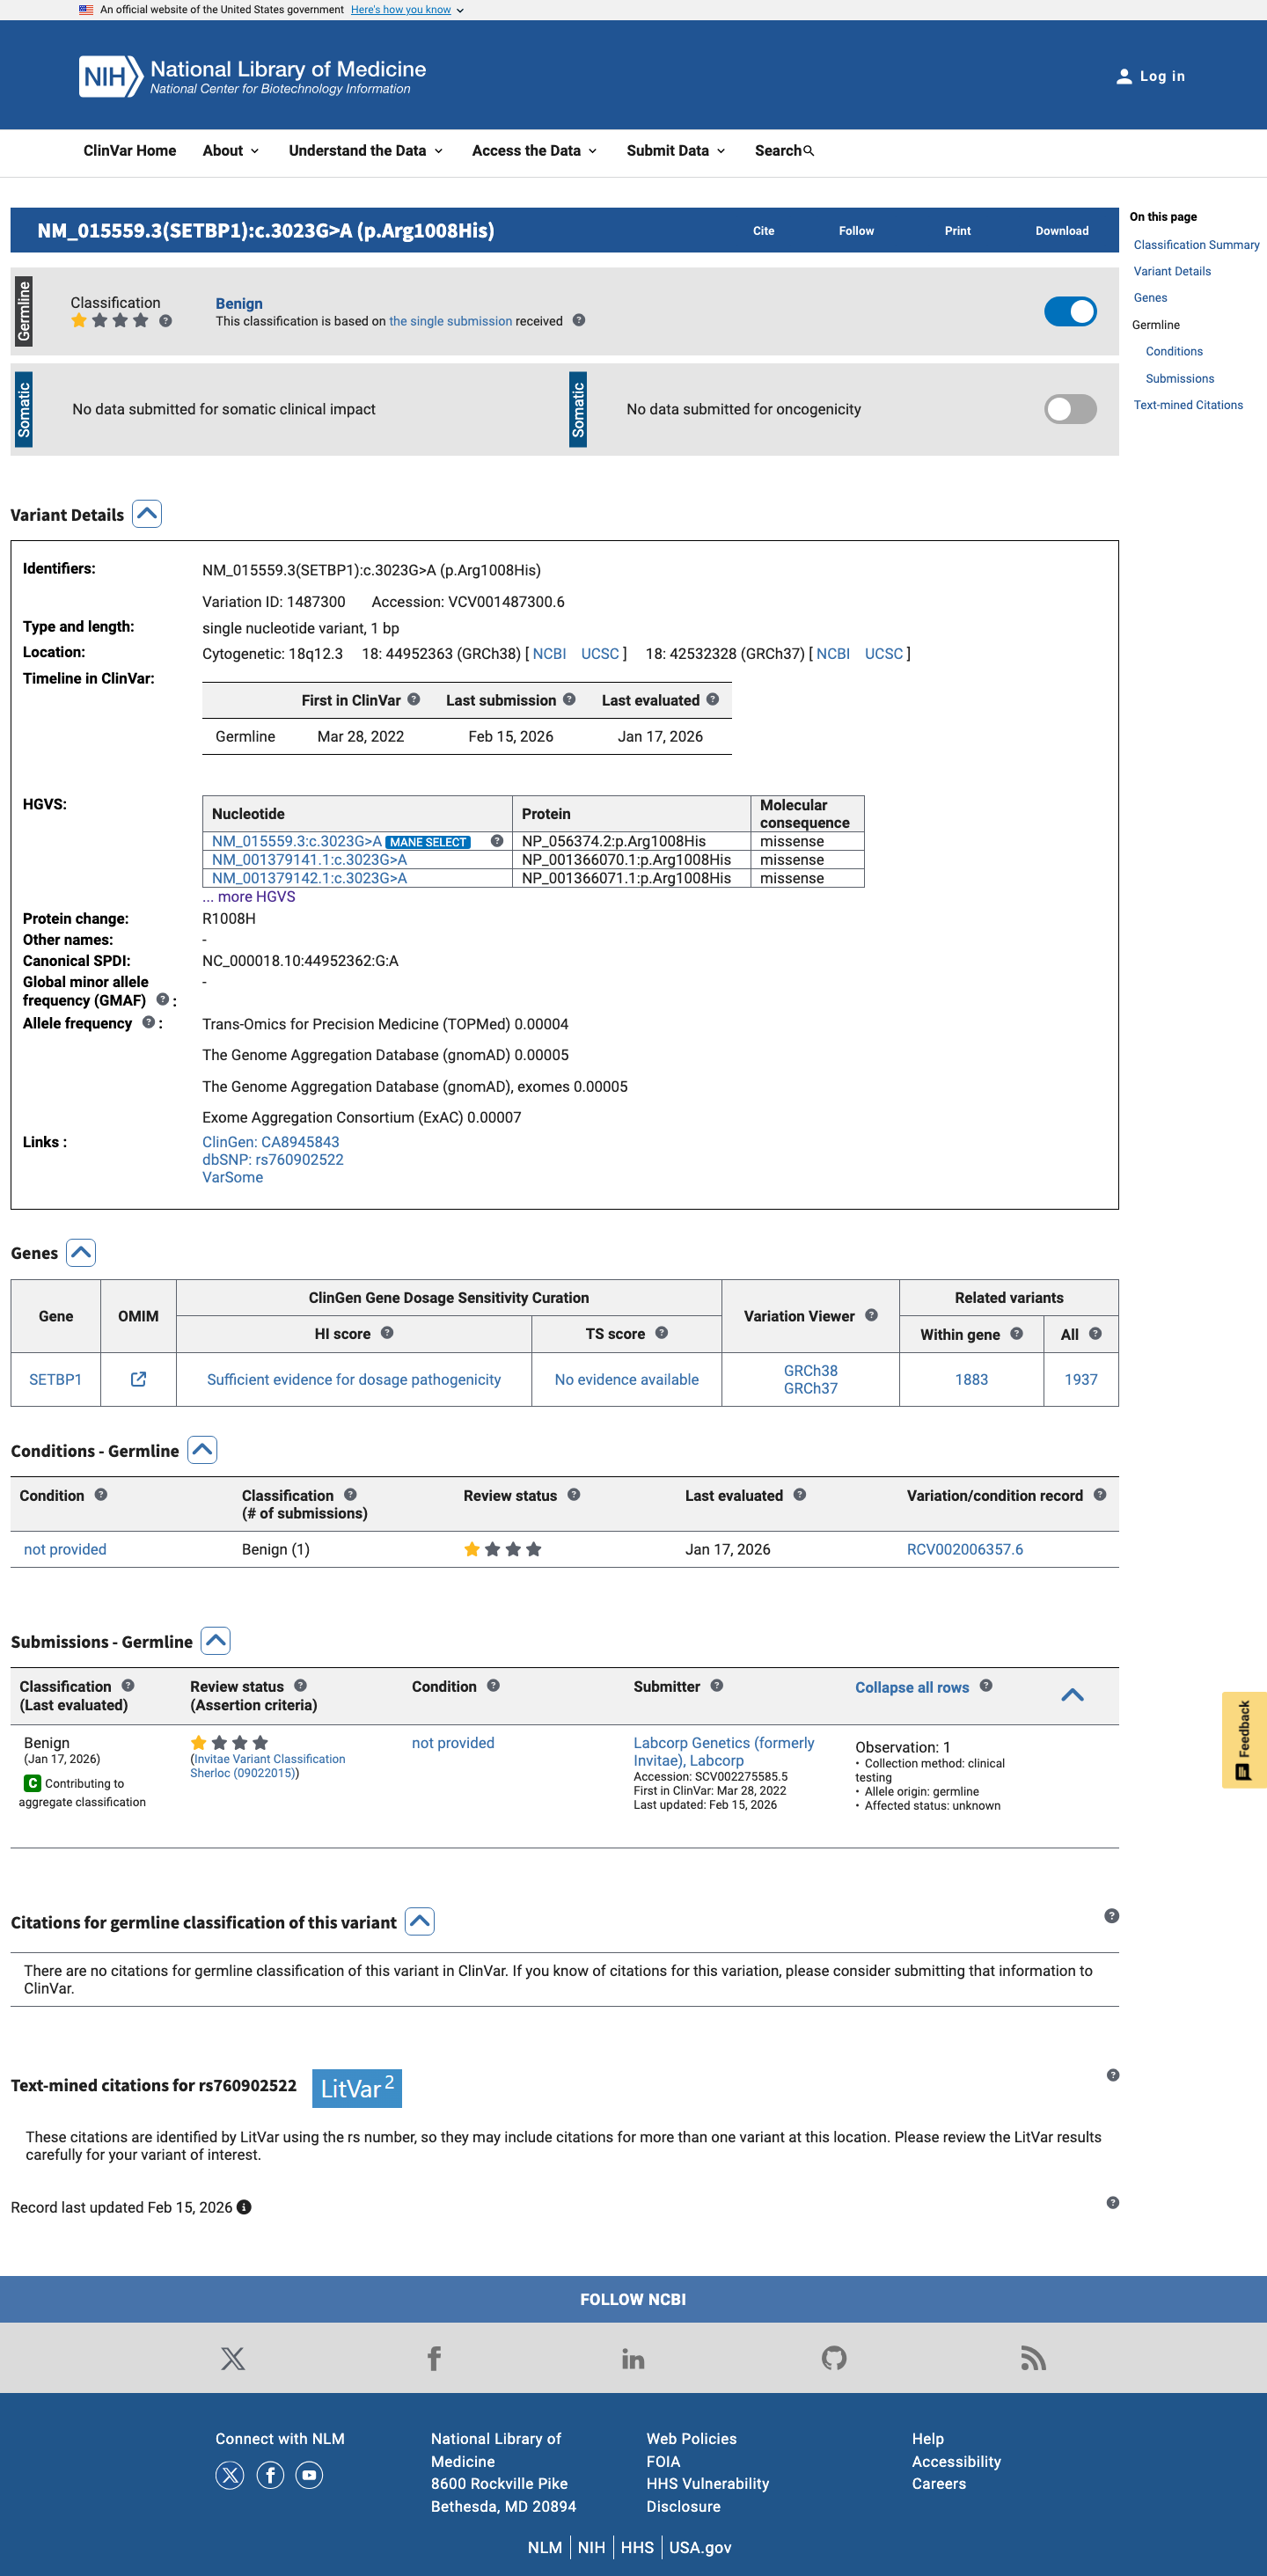
Task: Click info icon next to Record last updated
Action: pos(244,2207)
